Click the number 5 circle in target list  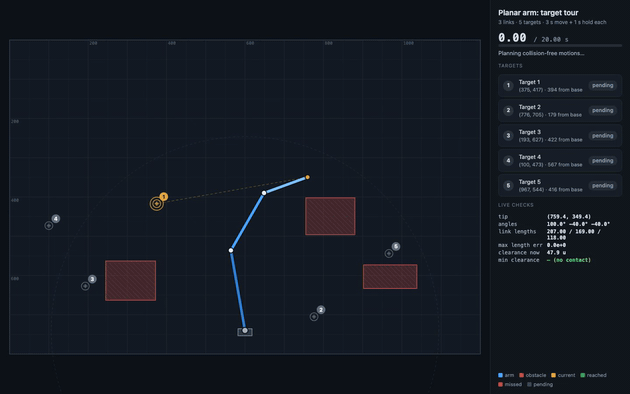click(x=508, y=186)
